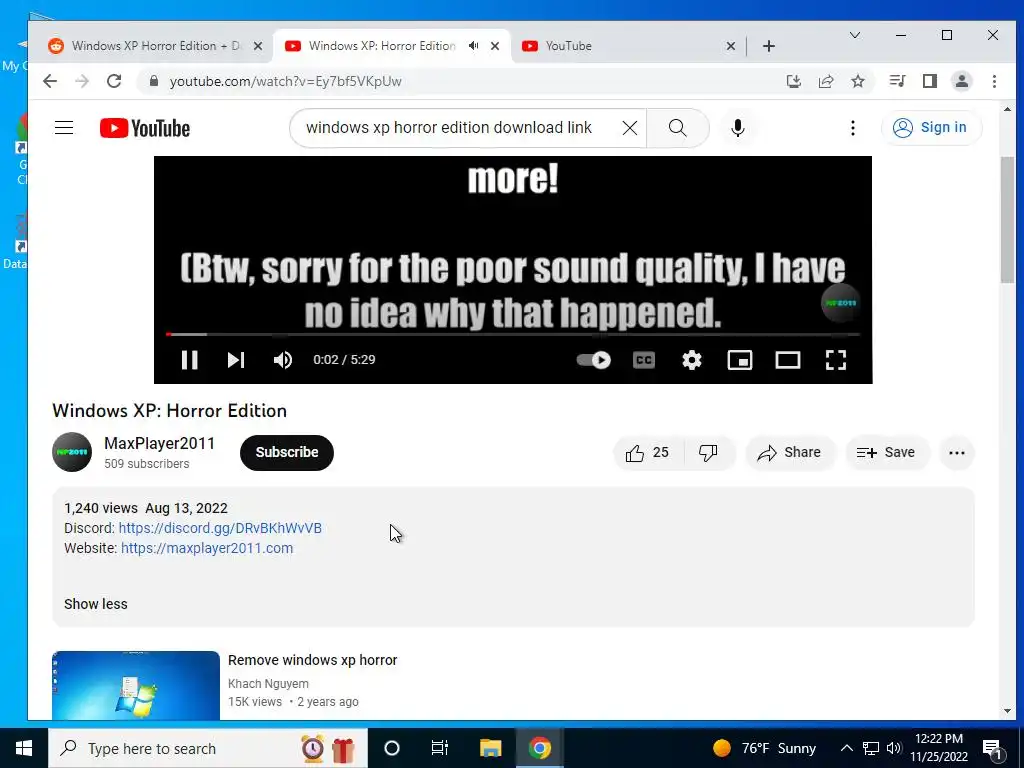Expand the Chrome tab search chevron

click(x=854, y=35)
